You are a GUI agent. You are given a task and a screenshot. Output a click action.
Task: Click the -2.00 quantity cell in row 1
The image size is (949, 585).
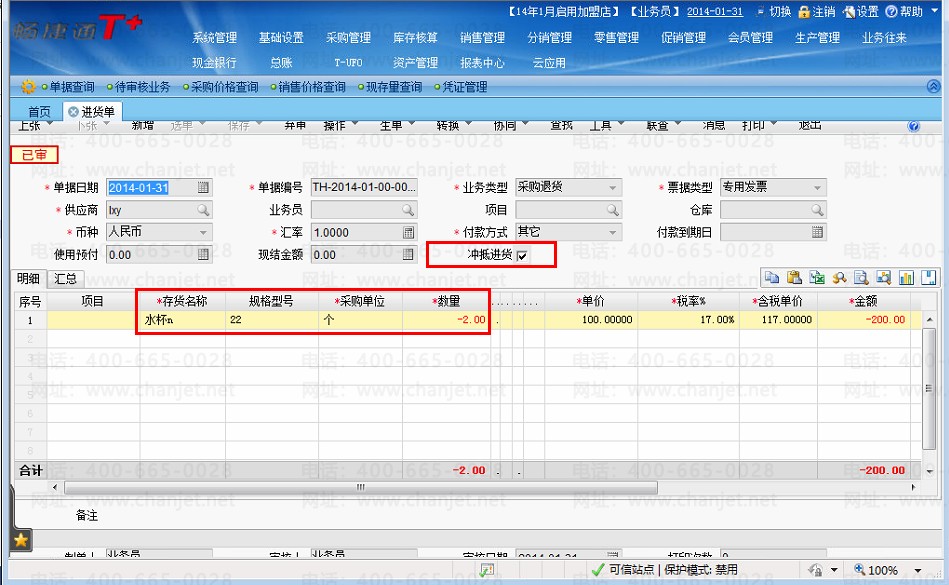click(x=445, y=320)
